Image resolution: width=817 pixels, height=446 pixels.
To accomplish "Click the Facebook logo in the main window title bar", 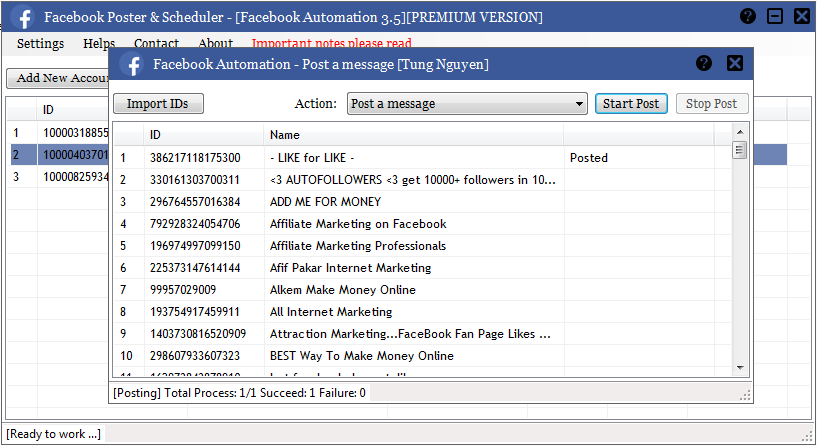I will point(22,18).
